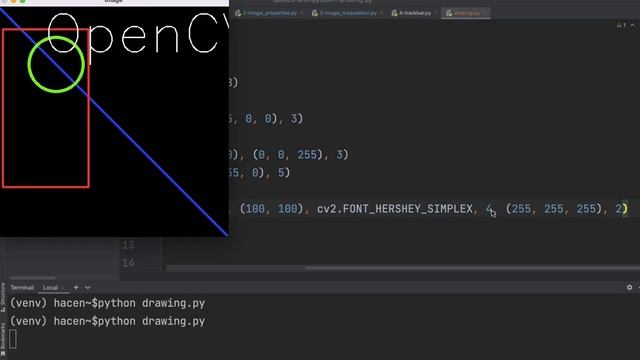Close the 2-image_properties.py tab
This screenshot has width=640, height=360.
302,13
